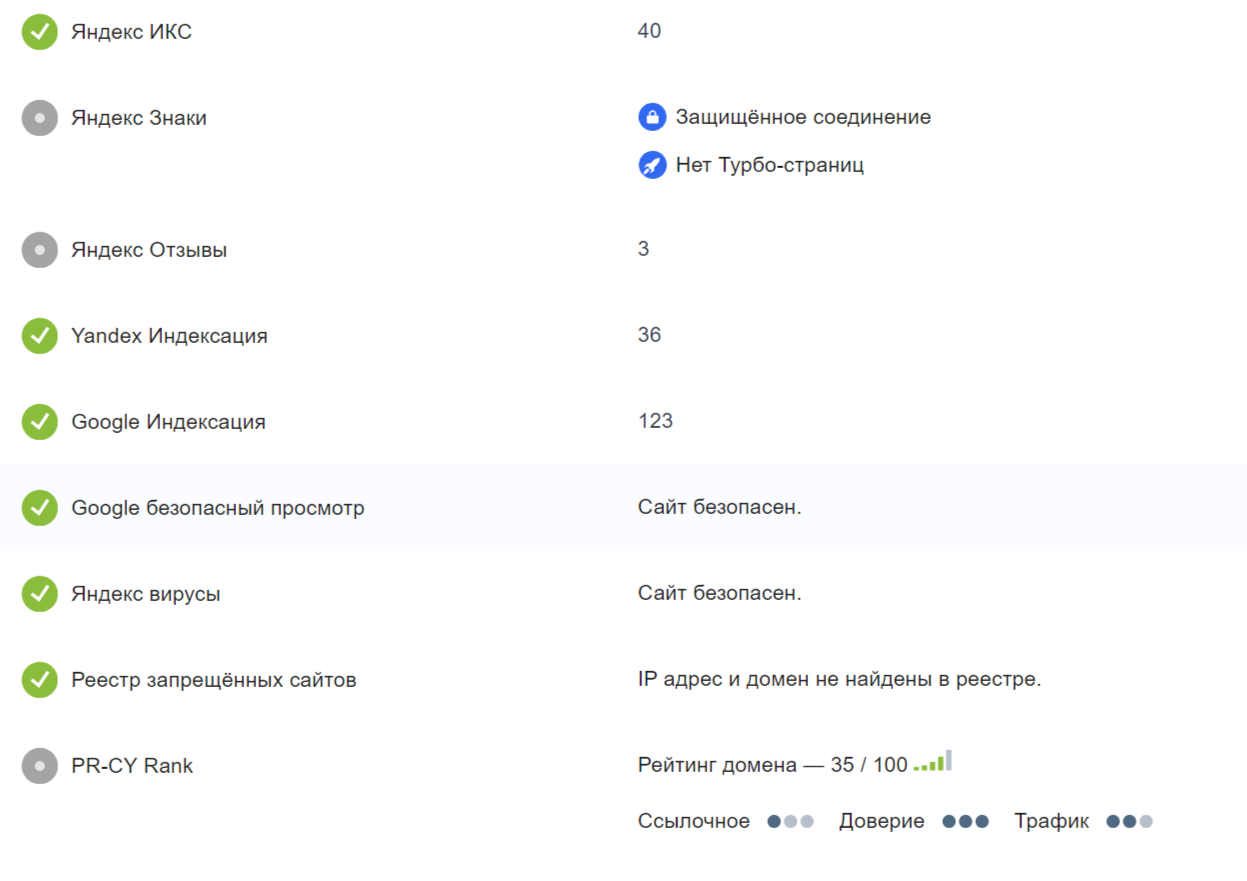Select the Реестр запрещённых сайтов label
1247x881 pixels.
coord(214,680)
